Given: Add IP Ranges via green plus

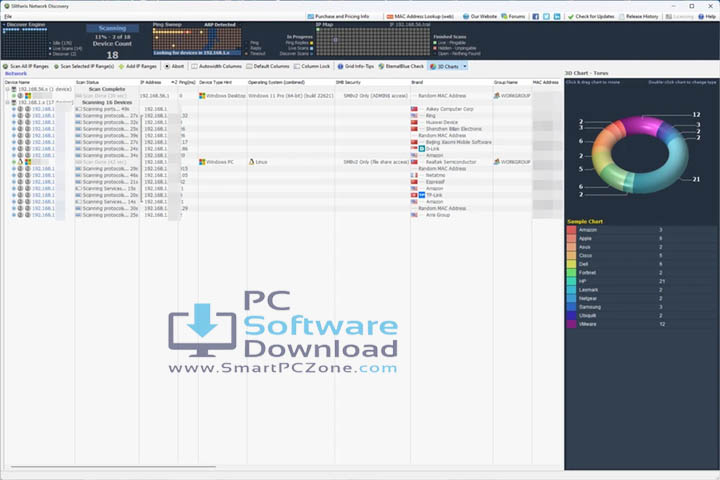Looking at the screenshot, I should 137,67.
